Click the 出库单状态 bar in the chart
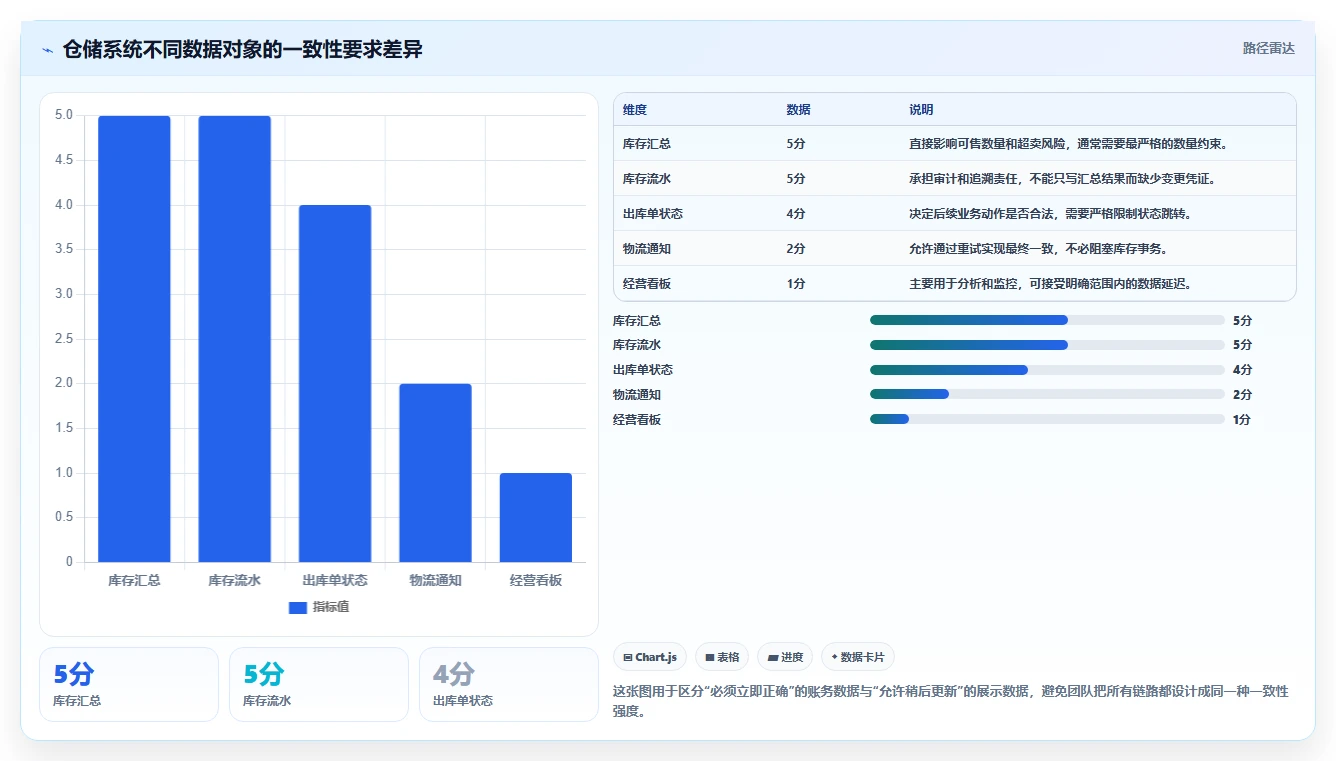1336x761 pixels. point(335,384)
